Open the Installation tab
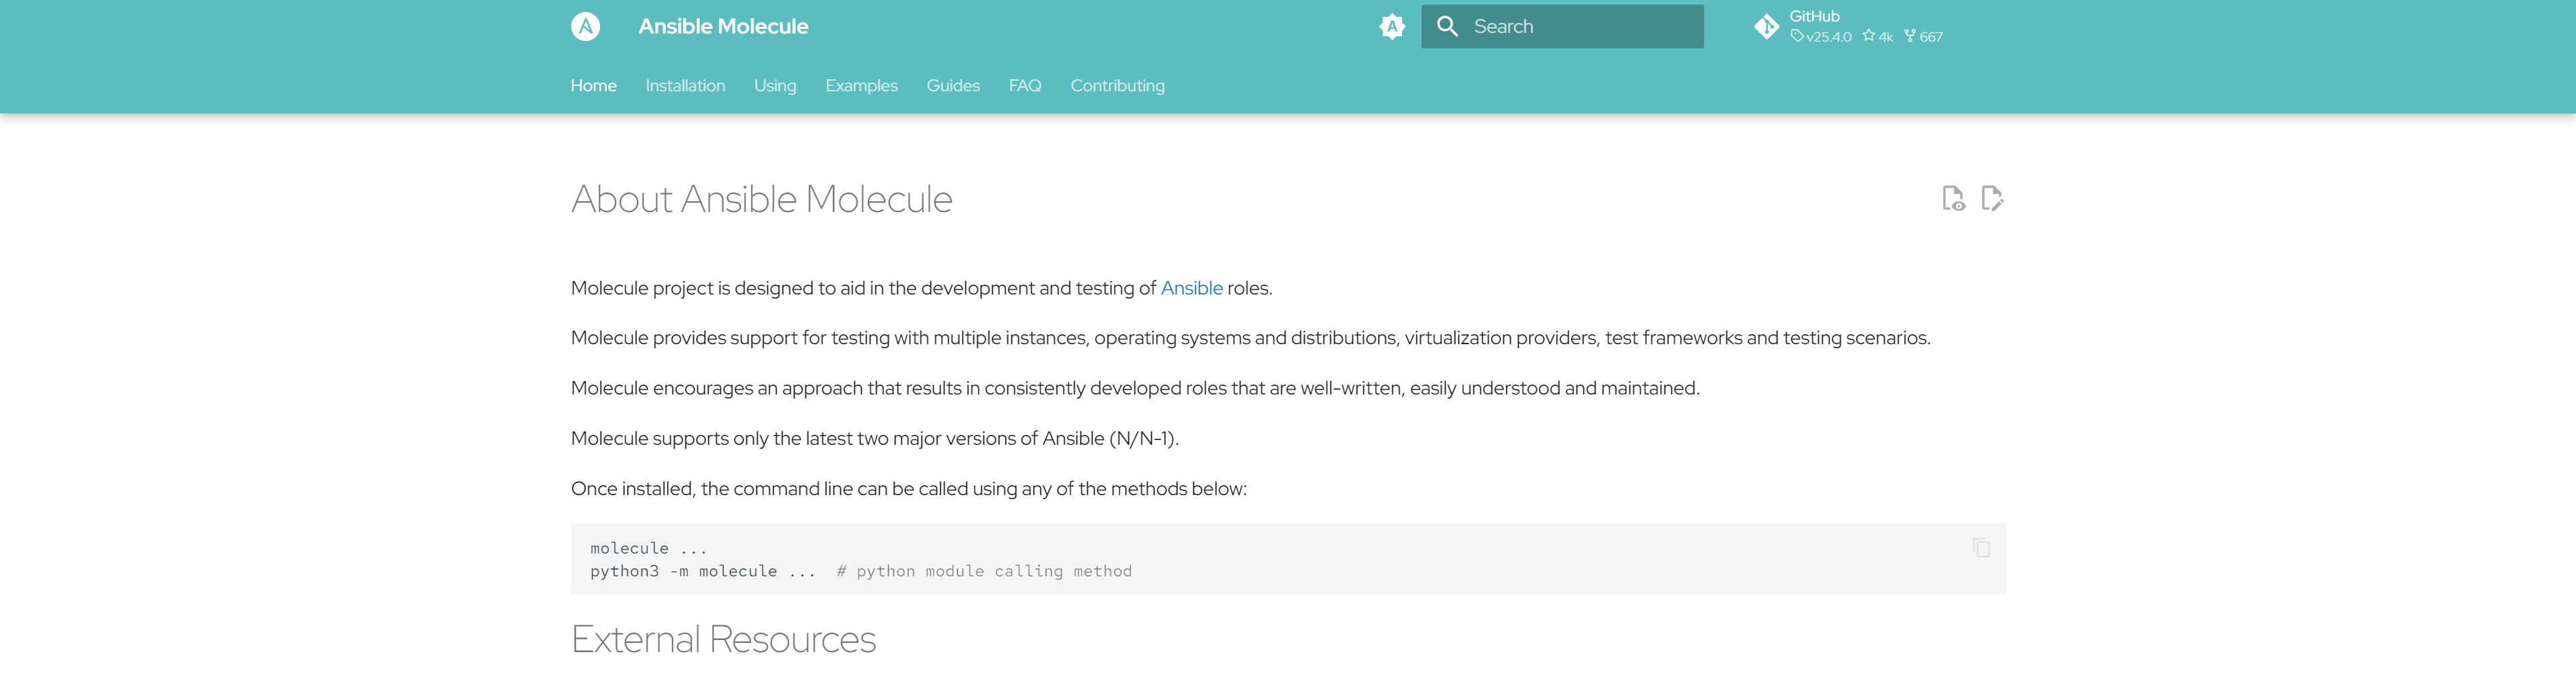This screenshot has width=2576, height=685. click(685, 86)
